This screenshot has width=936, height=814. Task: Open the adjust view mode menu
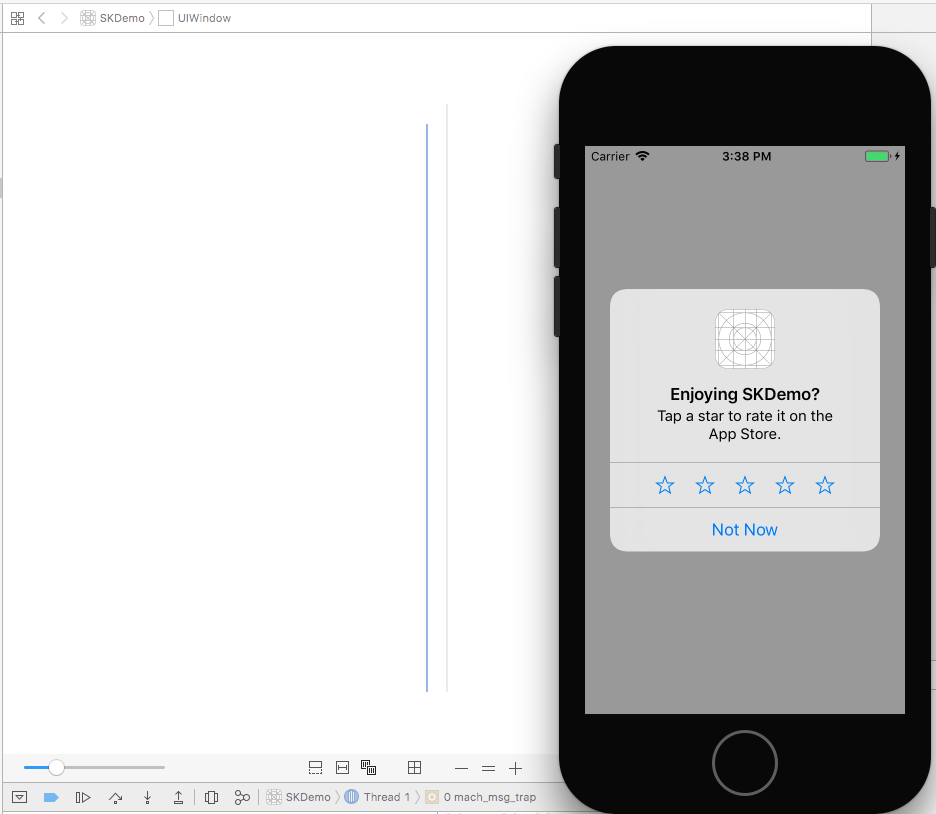(x=368, y=767)
